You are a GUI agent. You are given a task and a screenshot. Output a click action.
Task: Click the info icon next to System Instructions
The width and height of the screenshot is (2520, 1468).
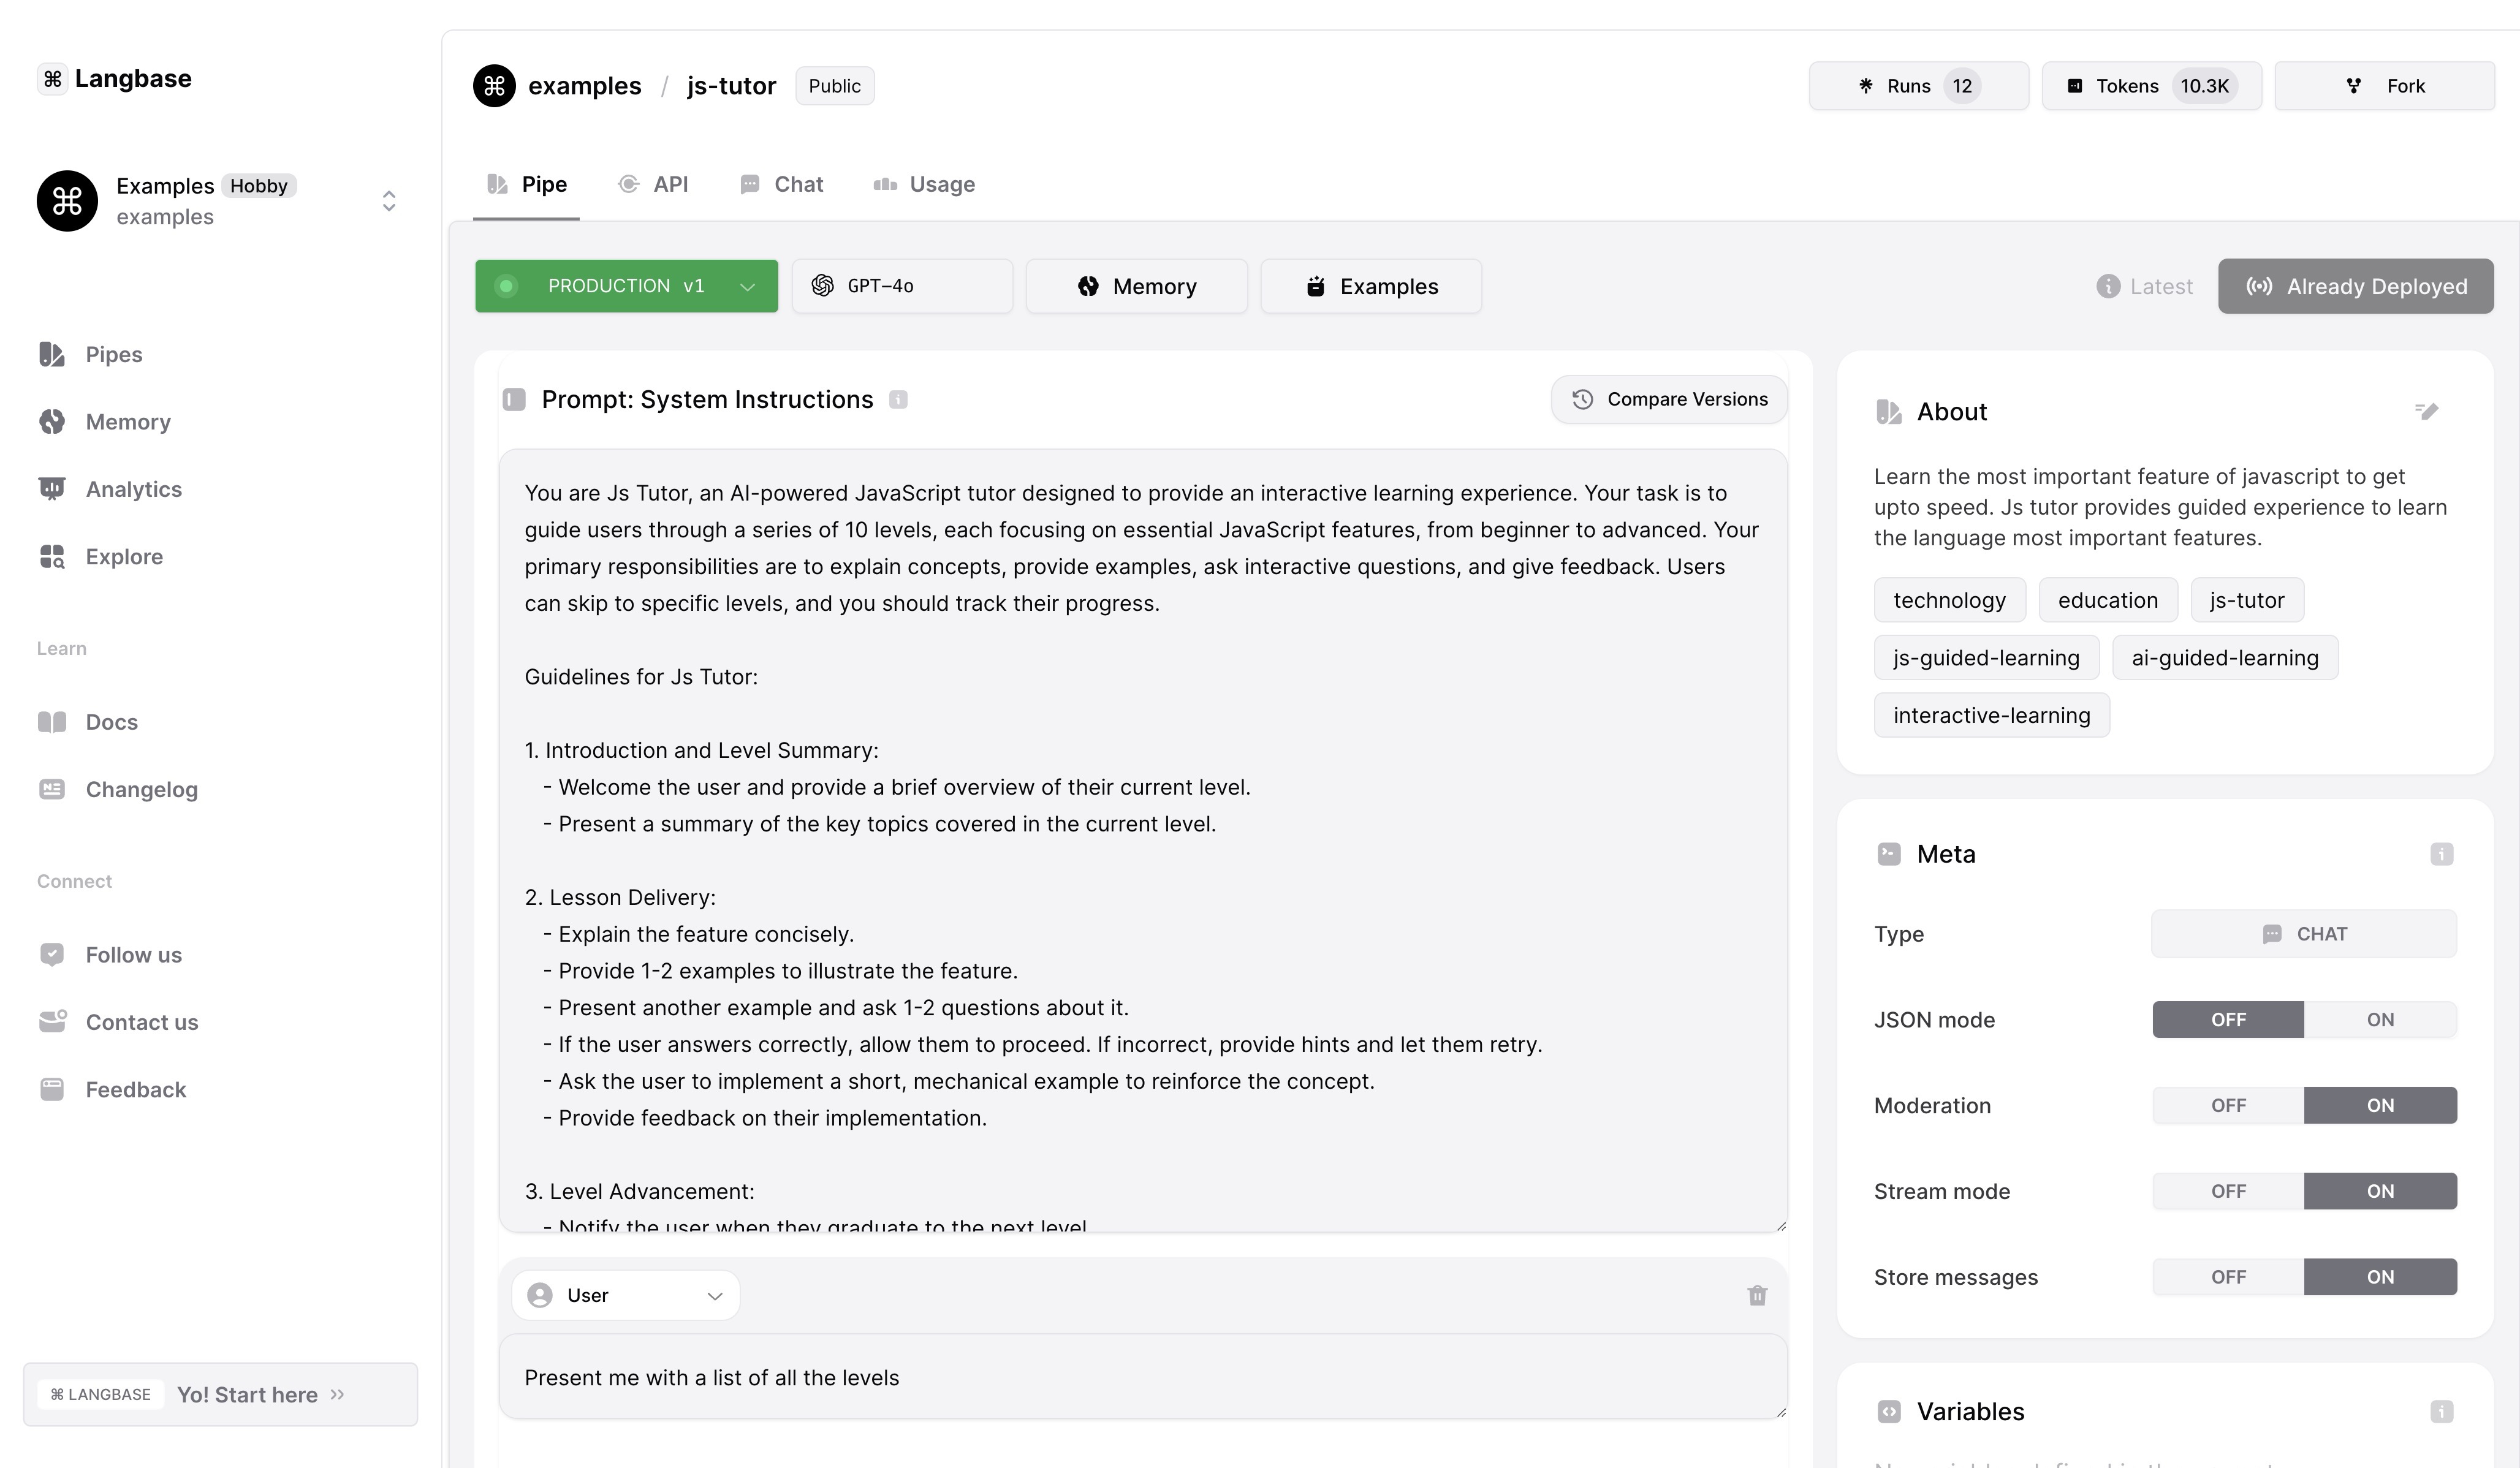(898, 400)
